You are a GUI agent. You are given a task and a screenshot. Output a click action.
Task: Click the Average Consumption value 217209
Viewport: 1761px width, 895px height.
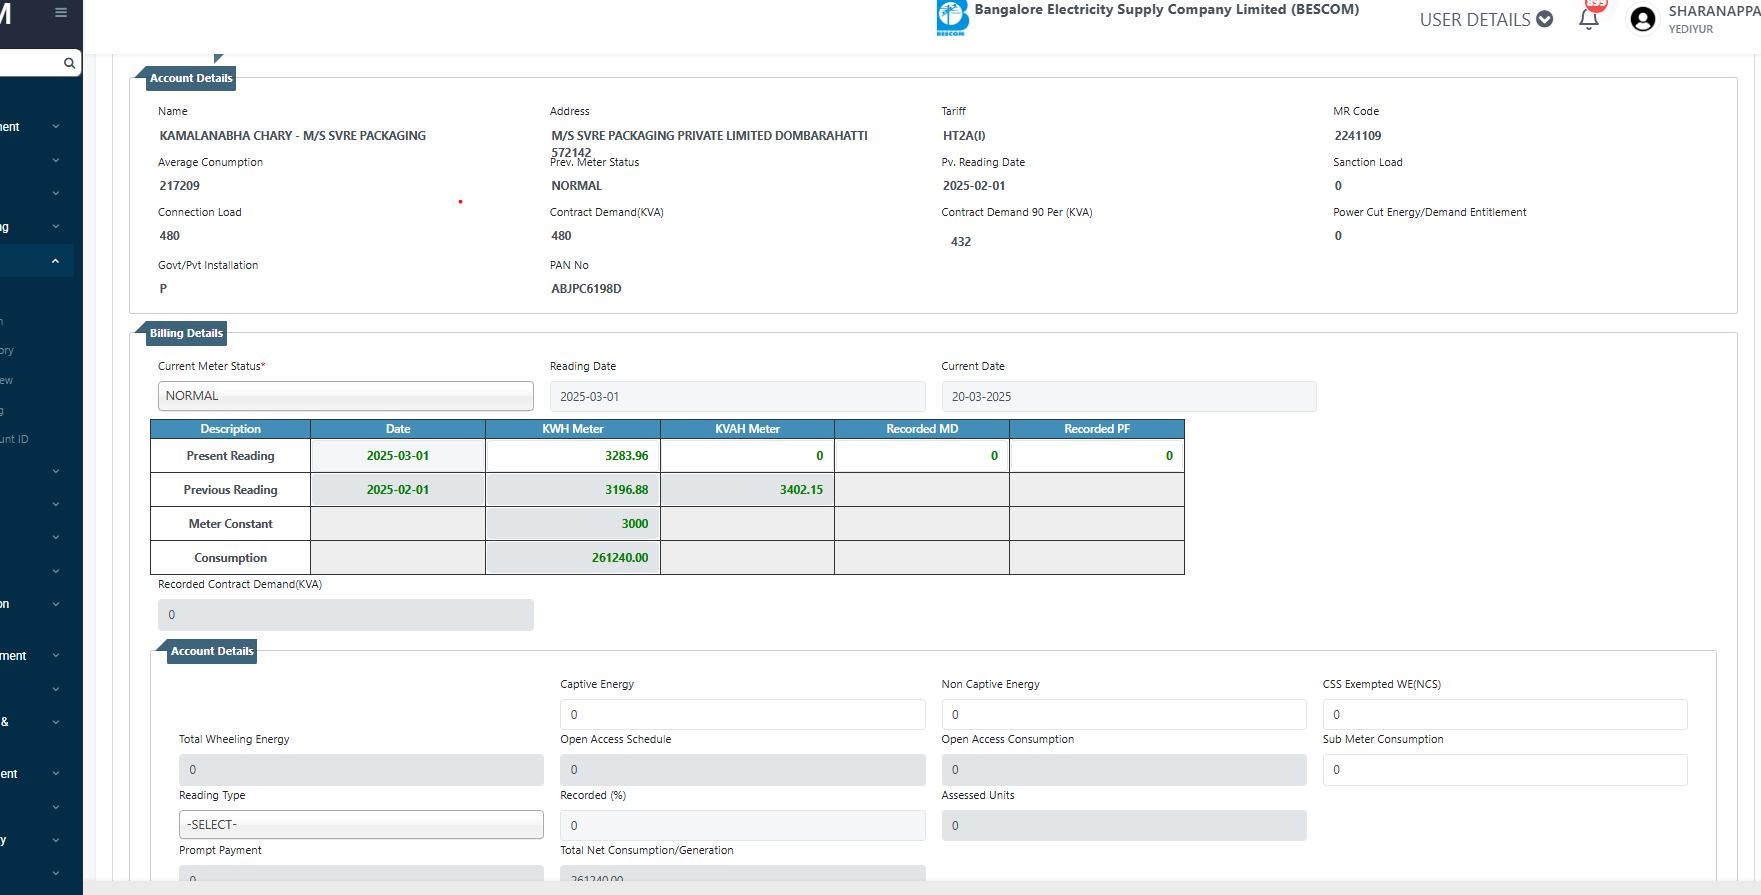pyautogui.click(x=179, y=186)
